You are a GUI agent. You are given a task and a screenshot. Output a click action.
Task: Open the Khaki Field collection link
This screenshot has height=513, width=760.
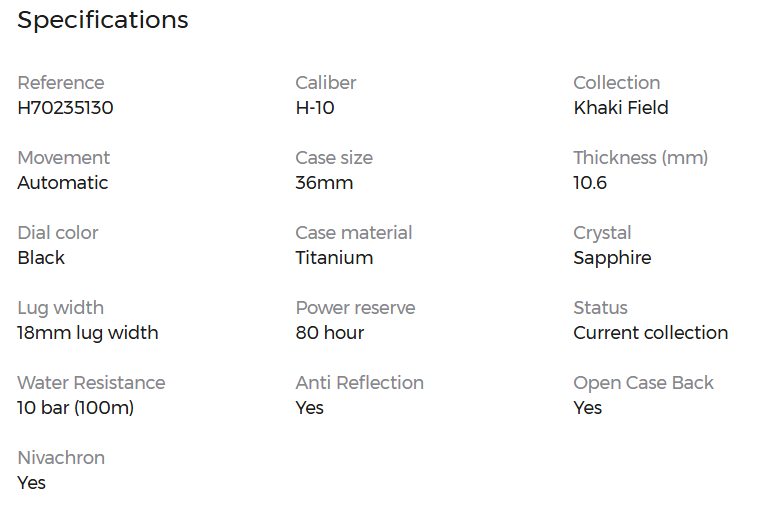tap(621, 108)
